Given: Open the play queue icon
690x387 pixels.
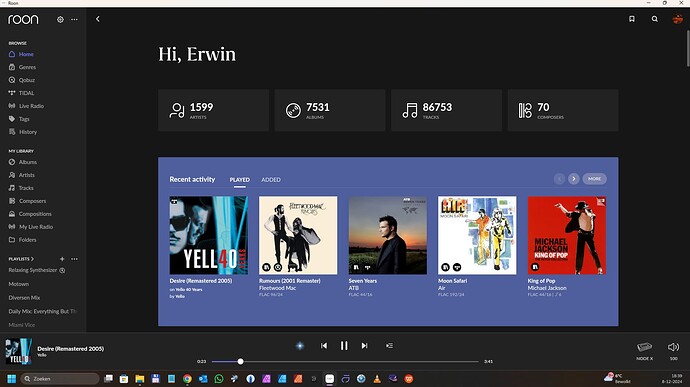Looking at the screenshot, I should [x=389, y=346].
